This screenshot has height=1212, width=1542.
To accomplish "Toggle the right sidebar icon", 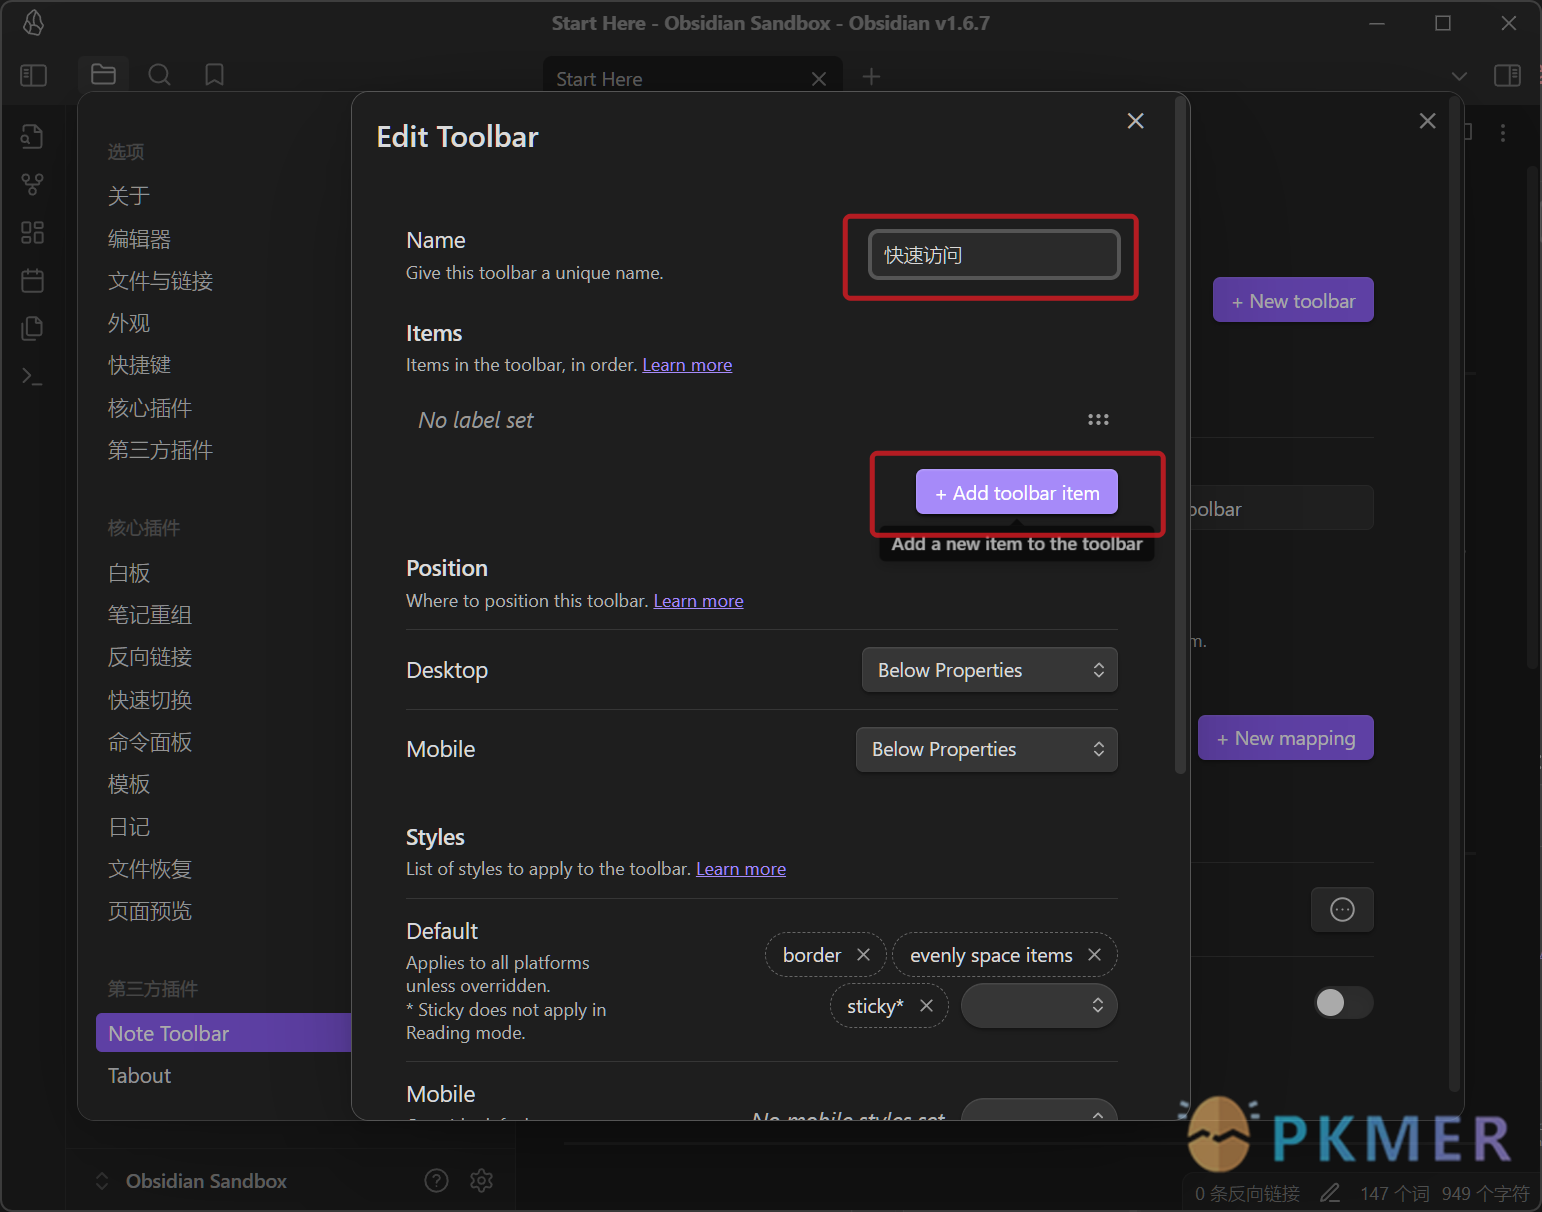I will point(1507,75).
